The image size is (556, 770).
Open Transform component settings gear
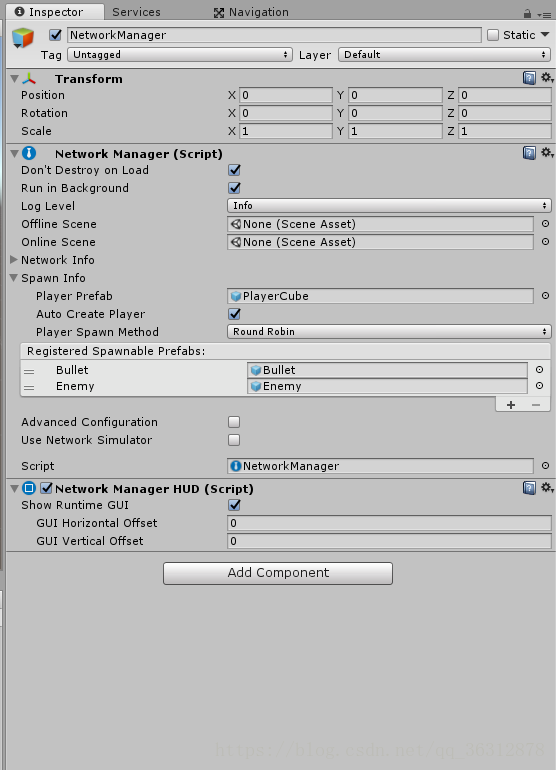tap(547, 78)
